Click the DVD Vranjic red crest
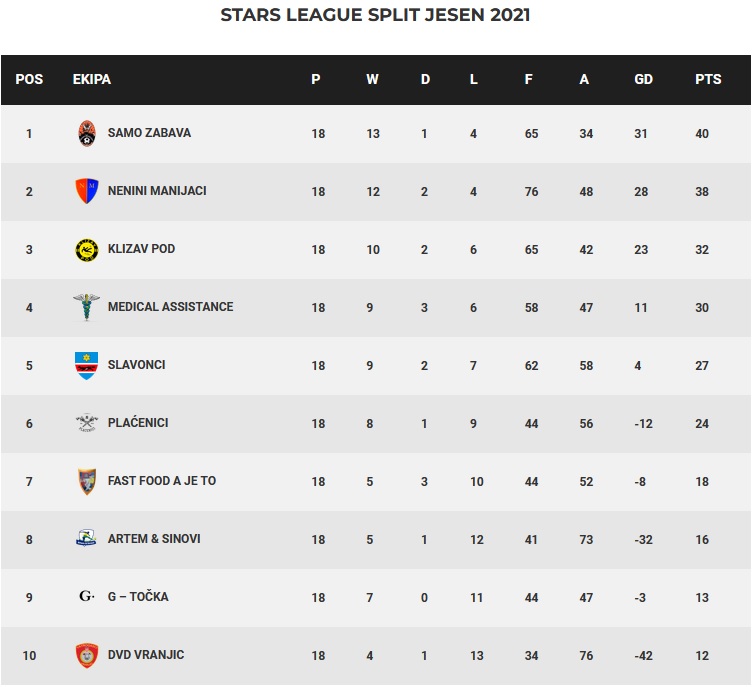The height and width of the screenshot is (687, 754). (87, 655)
